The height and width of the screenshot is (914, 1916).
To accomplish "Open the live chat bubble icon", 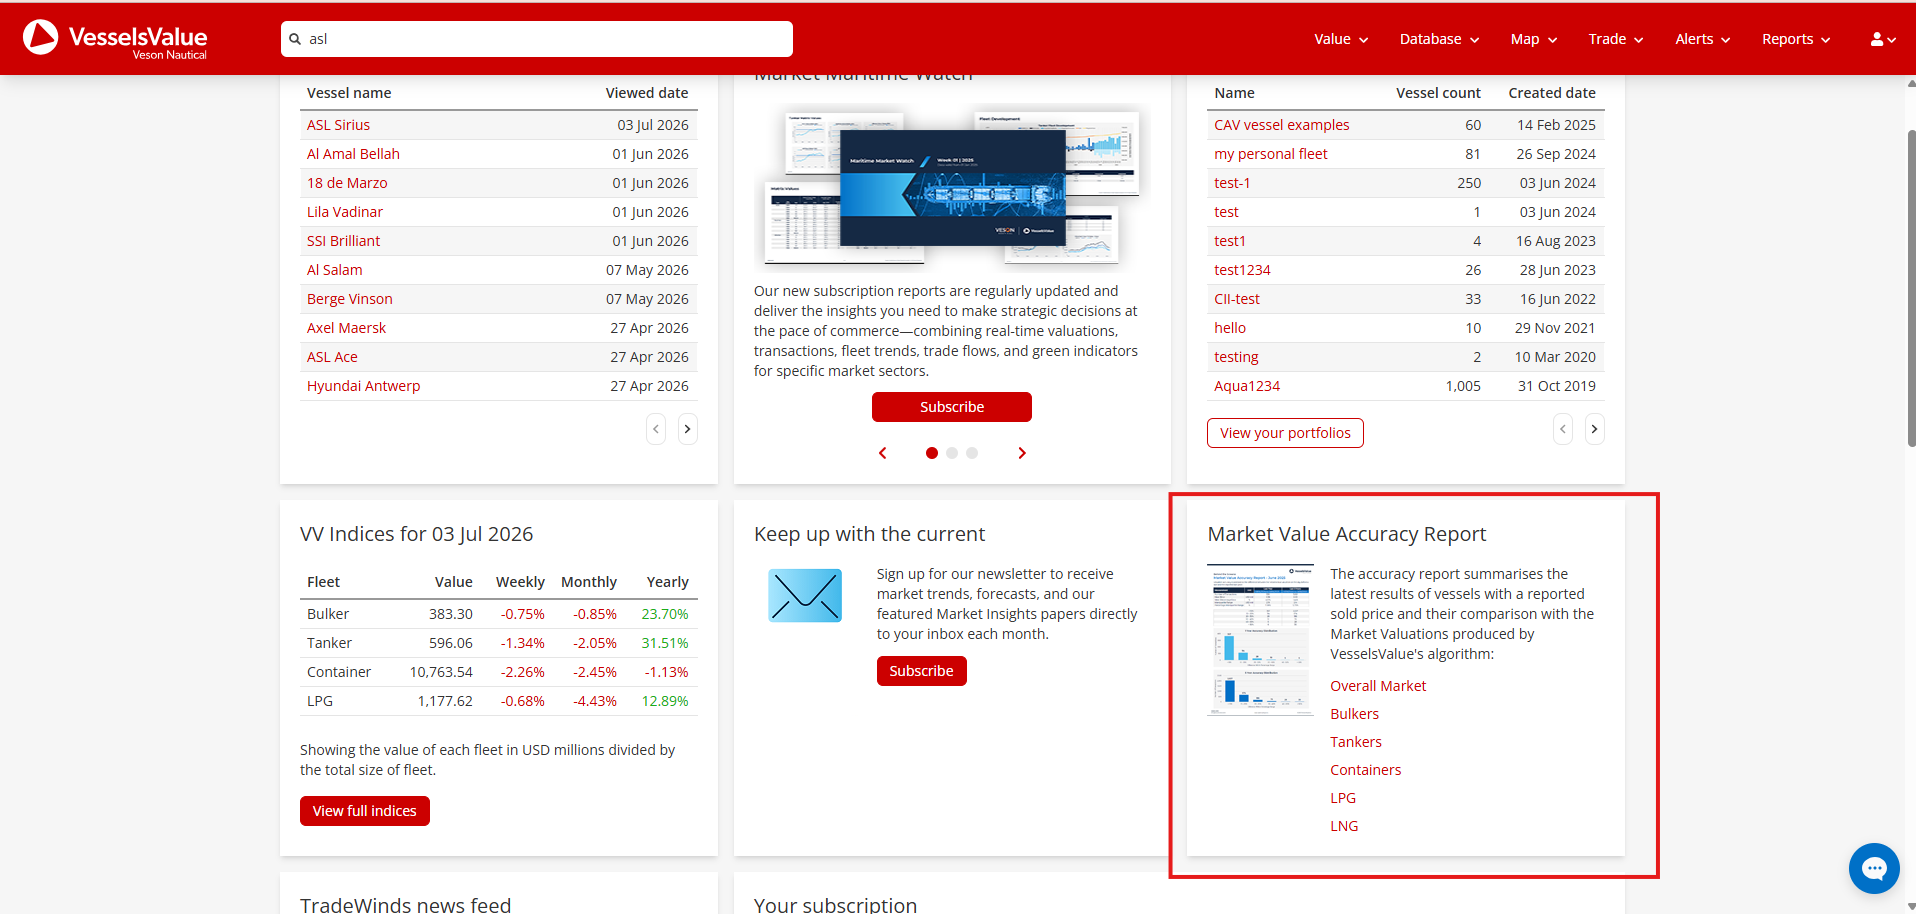I will (x=1873, y=868).
